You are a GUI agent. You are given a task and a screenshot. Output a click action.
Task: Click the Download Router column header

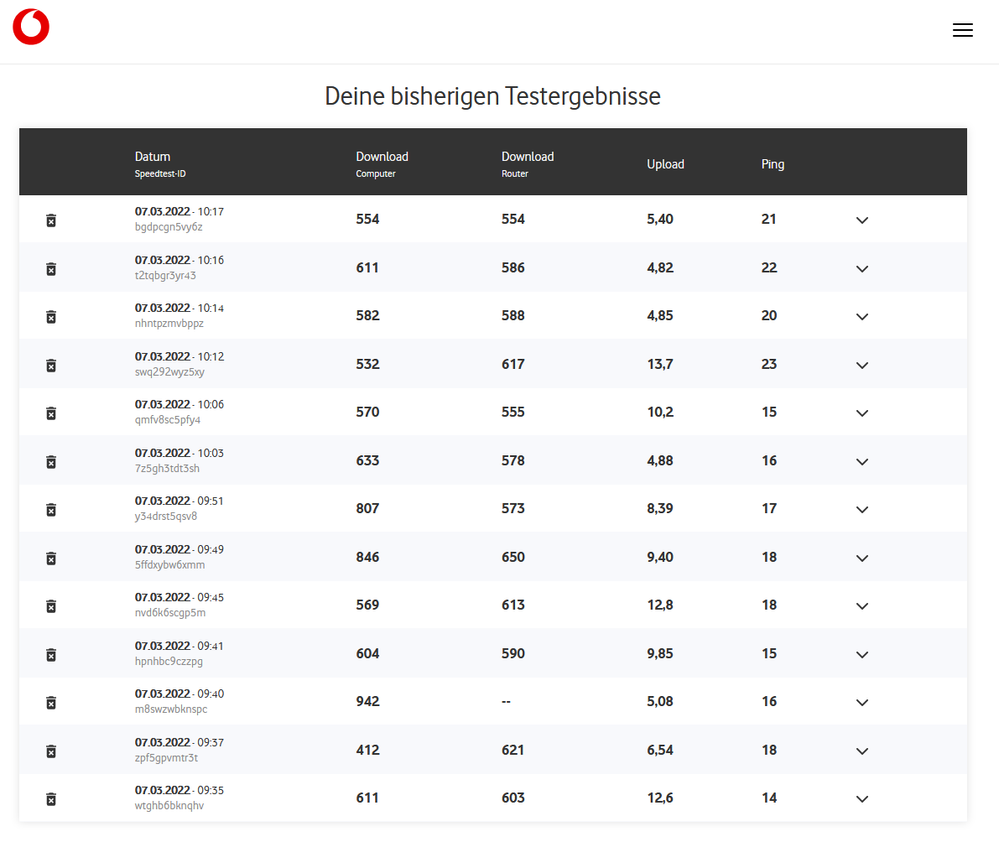pos(528,164)
